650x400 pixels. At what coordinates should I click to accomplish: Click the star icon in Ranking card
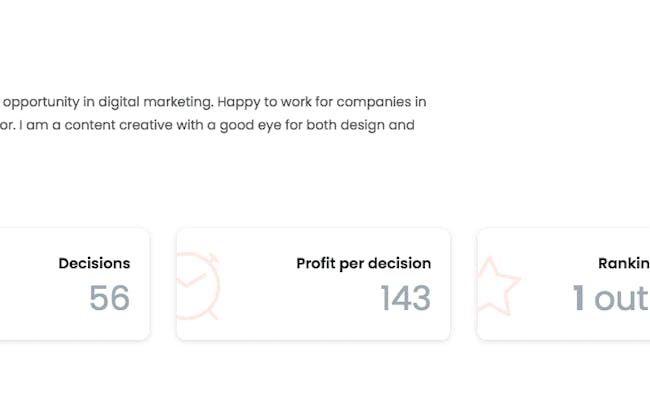[498, 286]
